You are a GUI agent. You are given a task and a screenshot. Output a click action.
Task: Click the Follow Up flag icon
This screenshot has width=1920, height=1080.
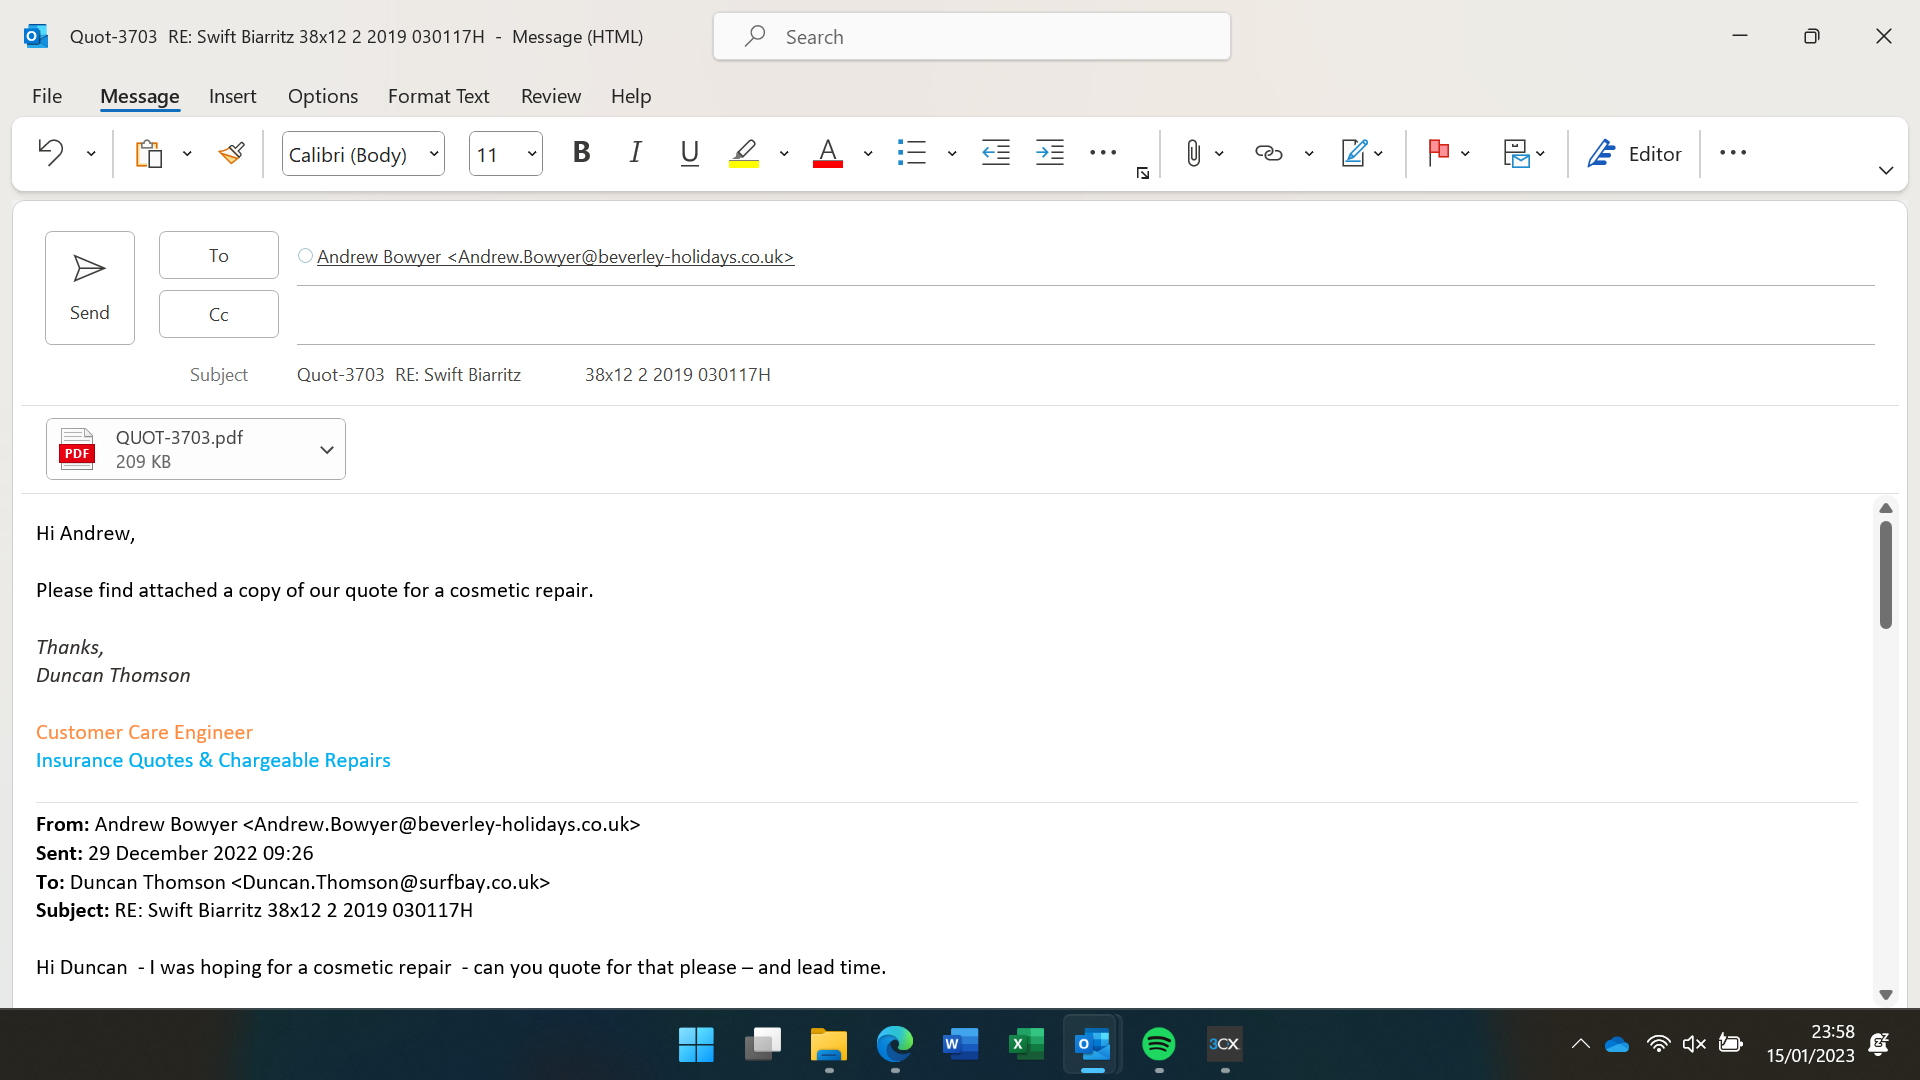pos(1438,153)
